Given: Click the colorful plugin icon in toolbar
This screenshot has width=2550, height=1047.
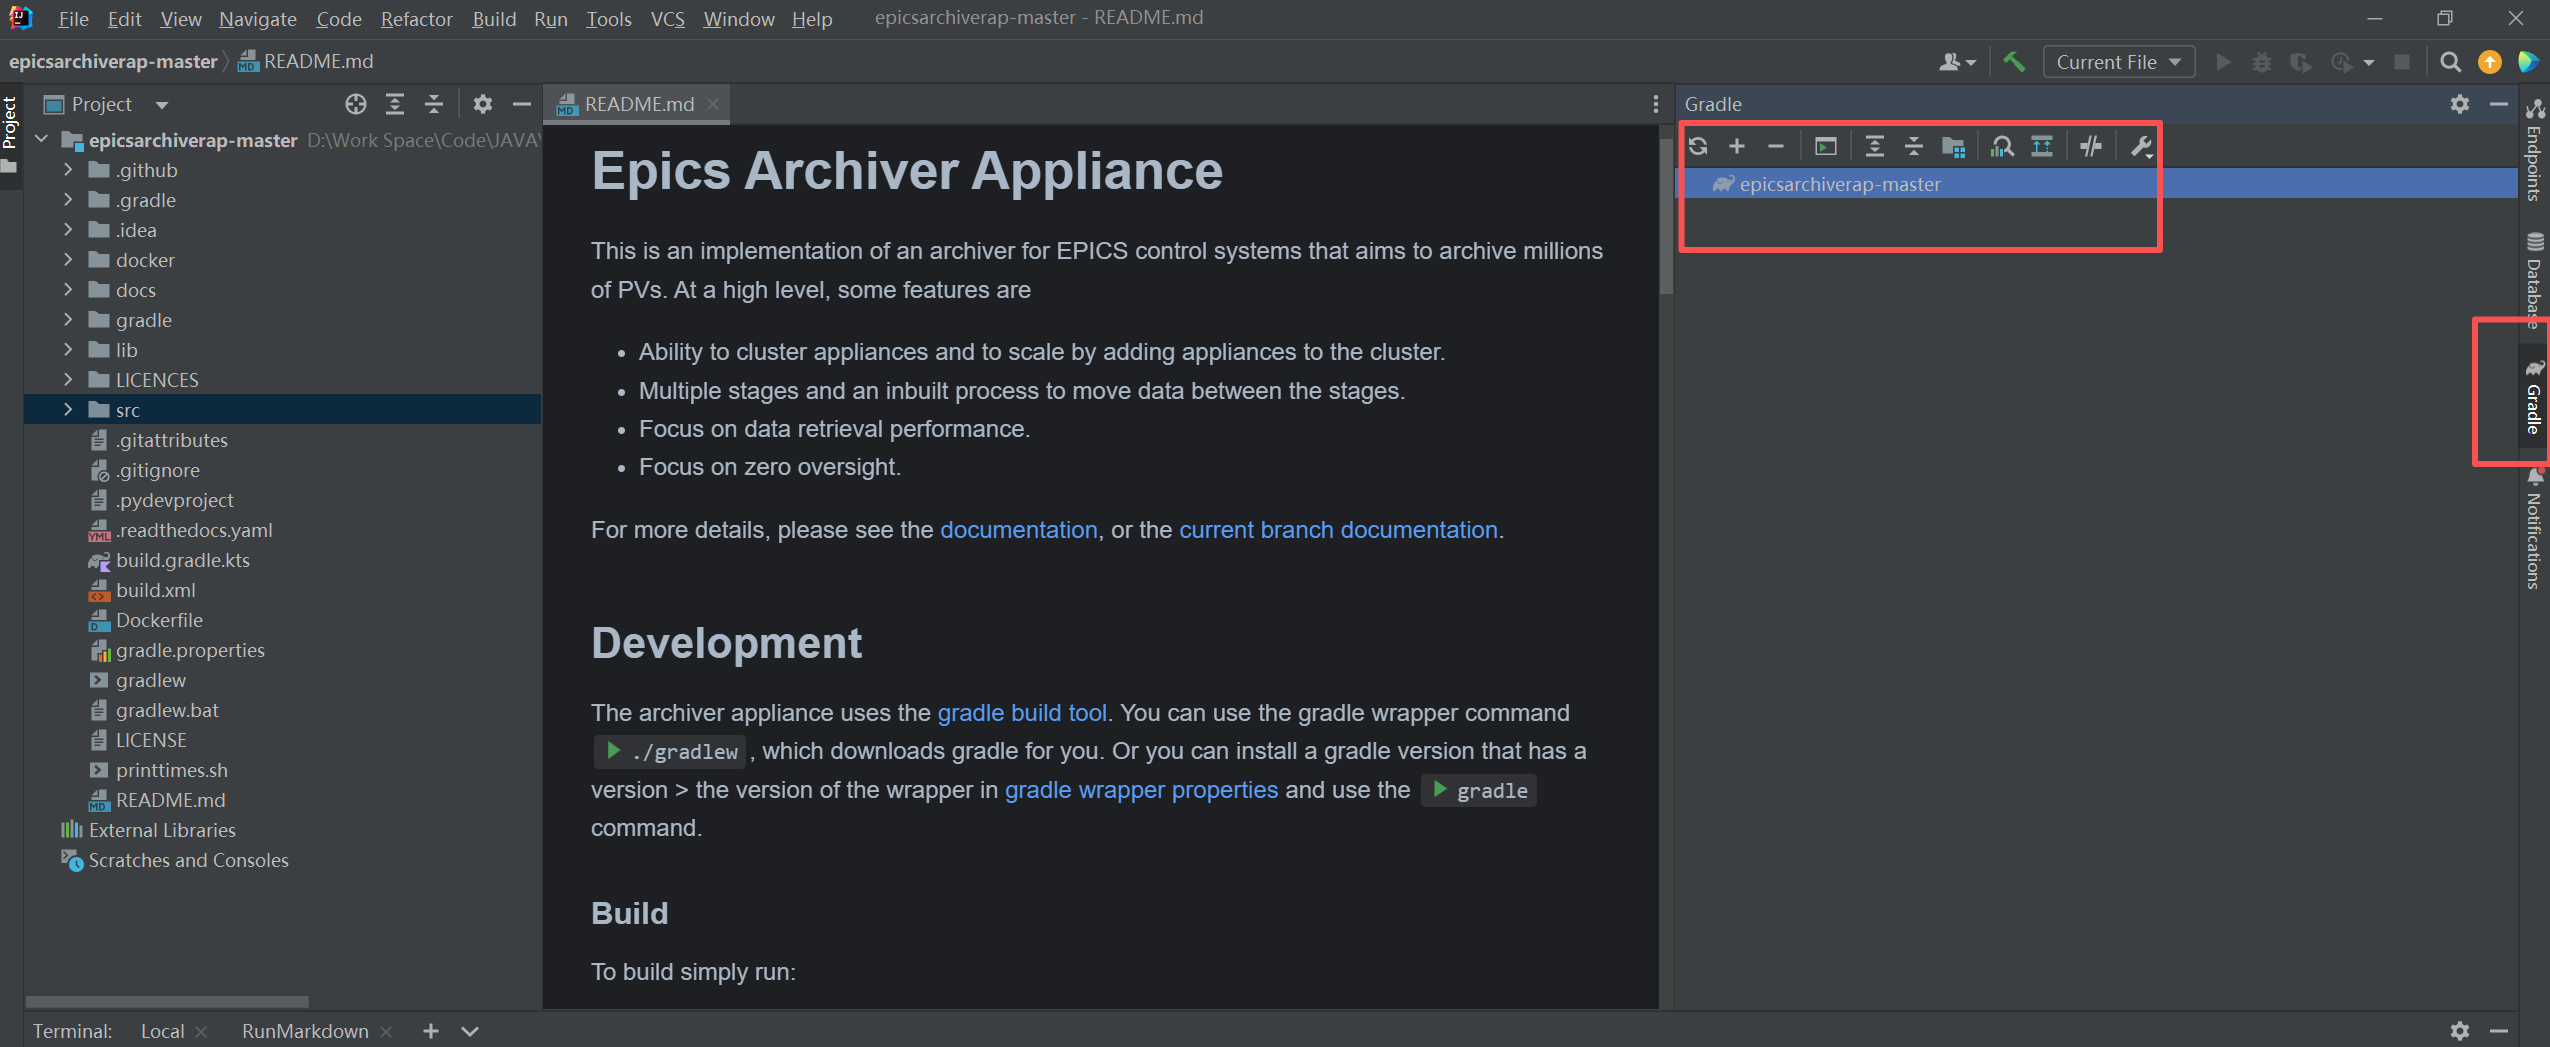Looking at the screenshot, I should point(2528,62).
